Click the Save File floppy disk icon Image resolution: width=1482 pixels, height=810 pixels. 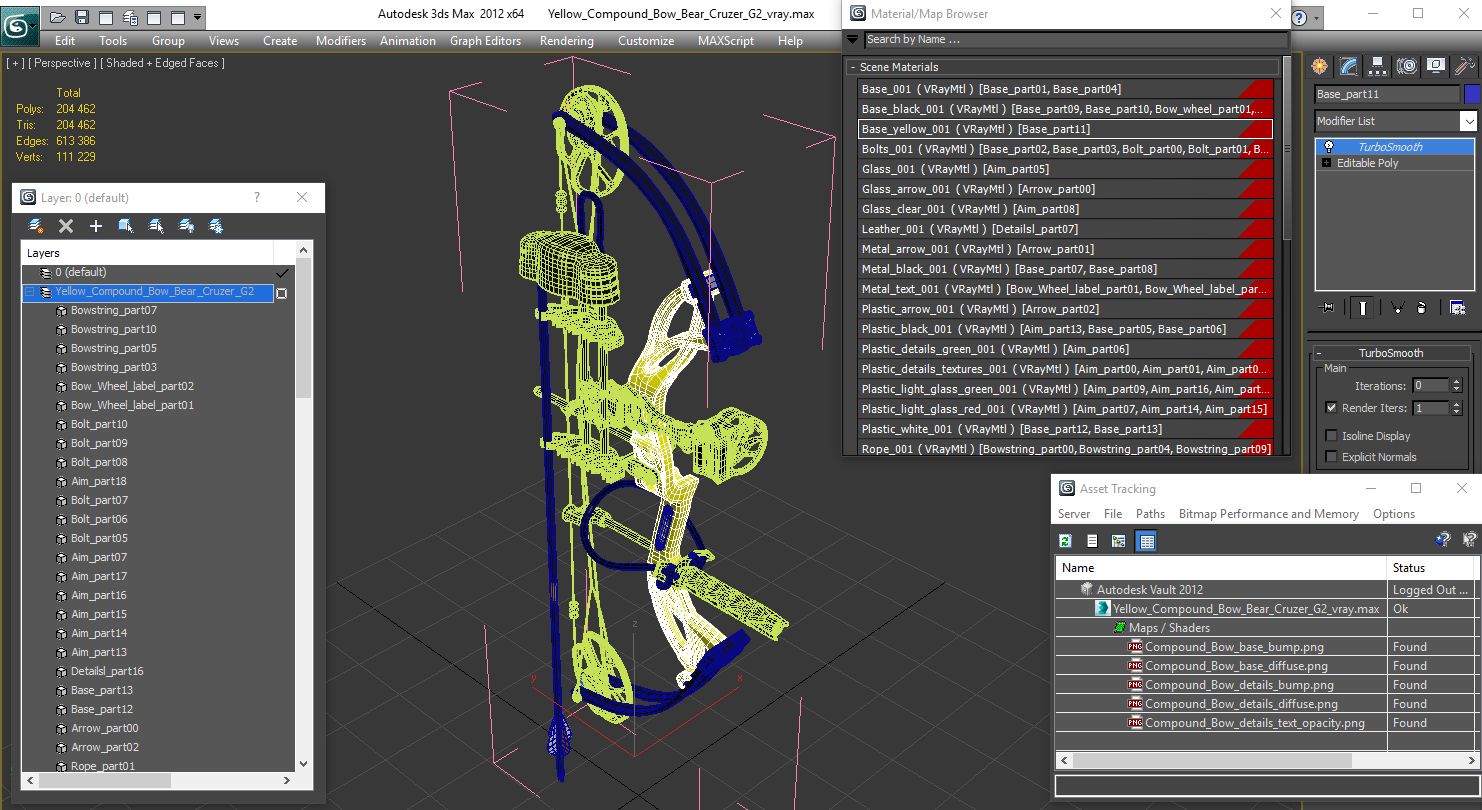[82, 17]
